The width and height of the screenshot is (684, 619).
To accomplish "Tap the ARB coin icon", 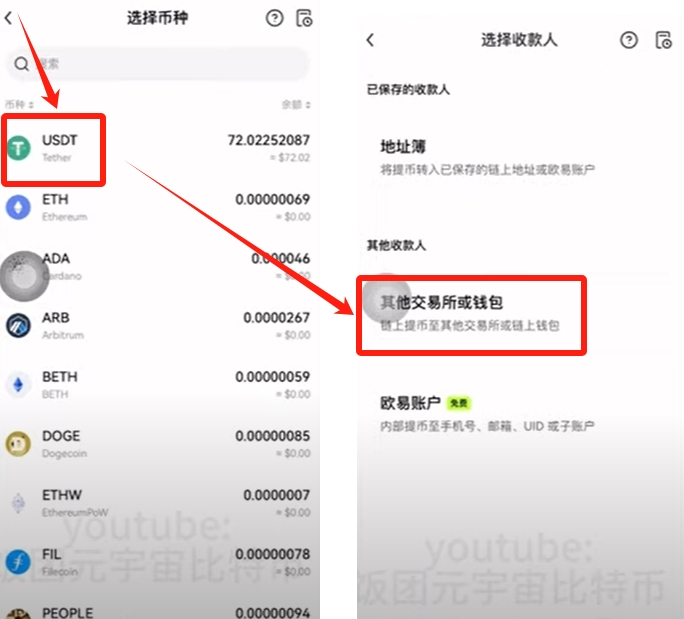I will click(x=18, y=325).
